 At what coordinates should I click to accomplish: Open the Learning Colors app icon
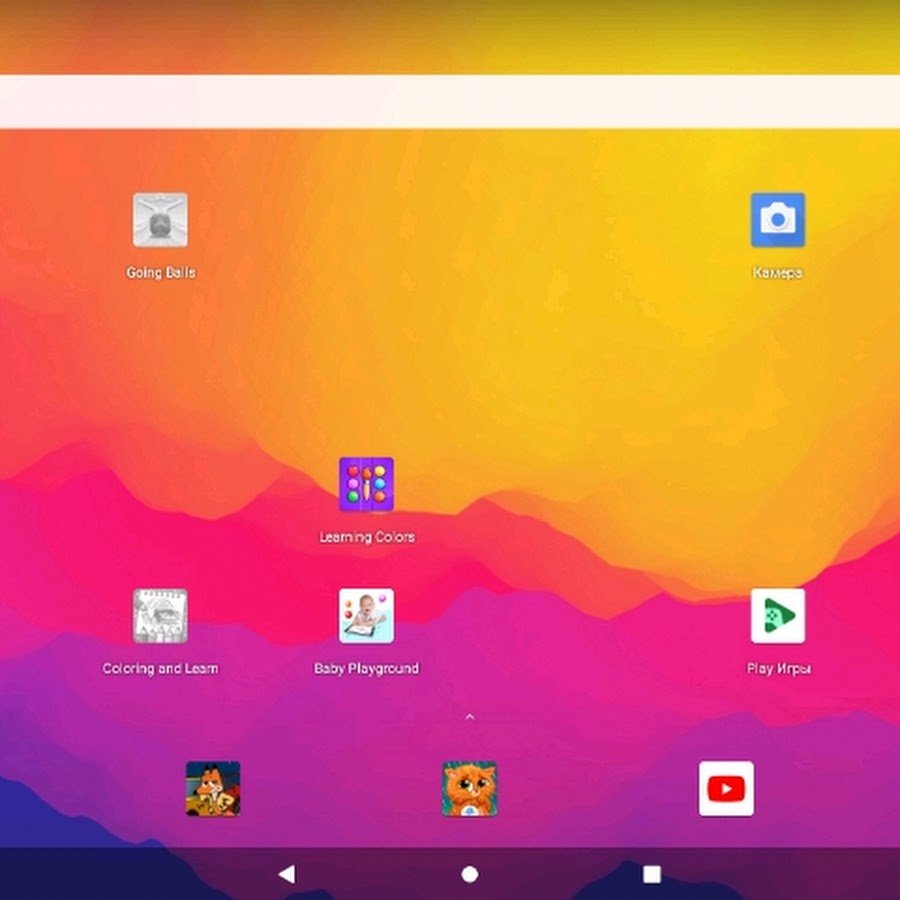tap(366, 484)
